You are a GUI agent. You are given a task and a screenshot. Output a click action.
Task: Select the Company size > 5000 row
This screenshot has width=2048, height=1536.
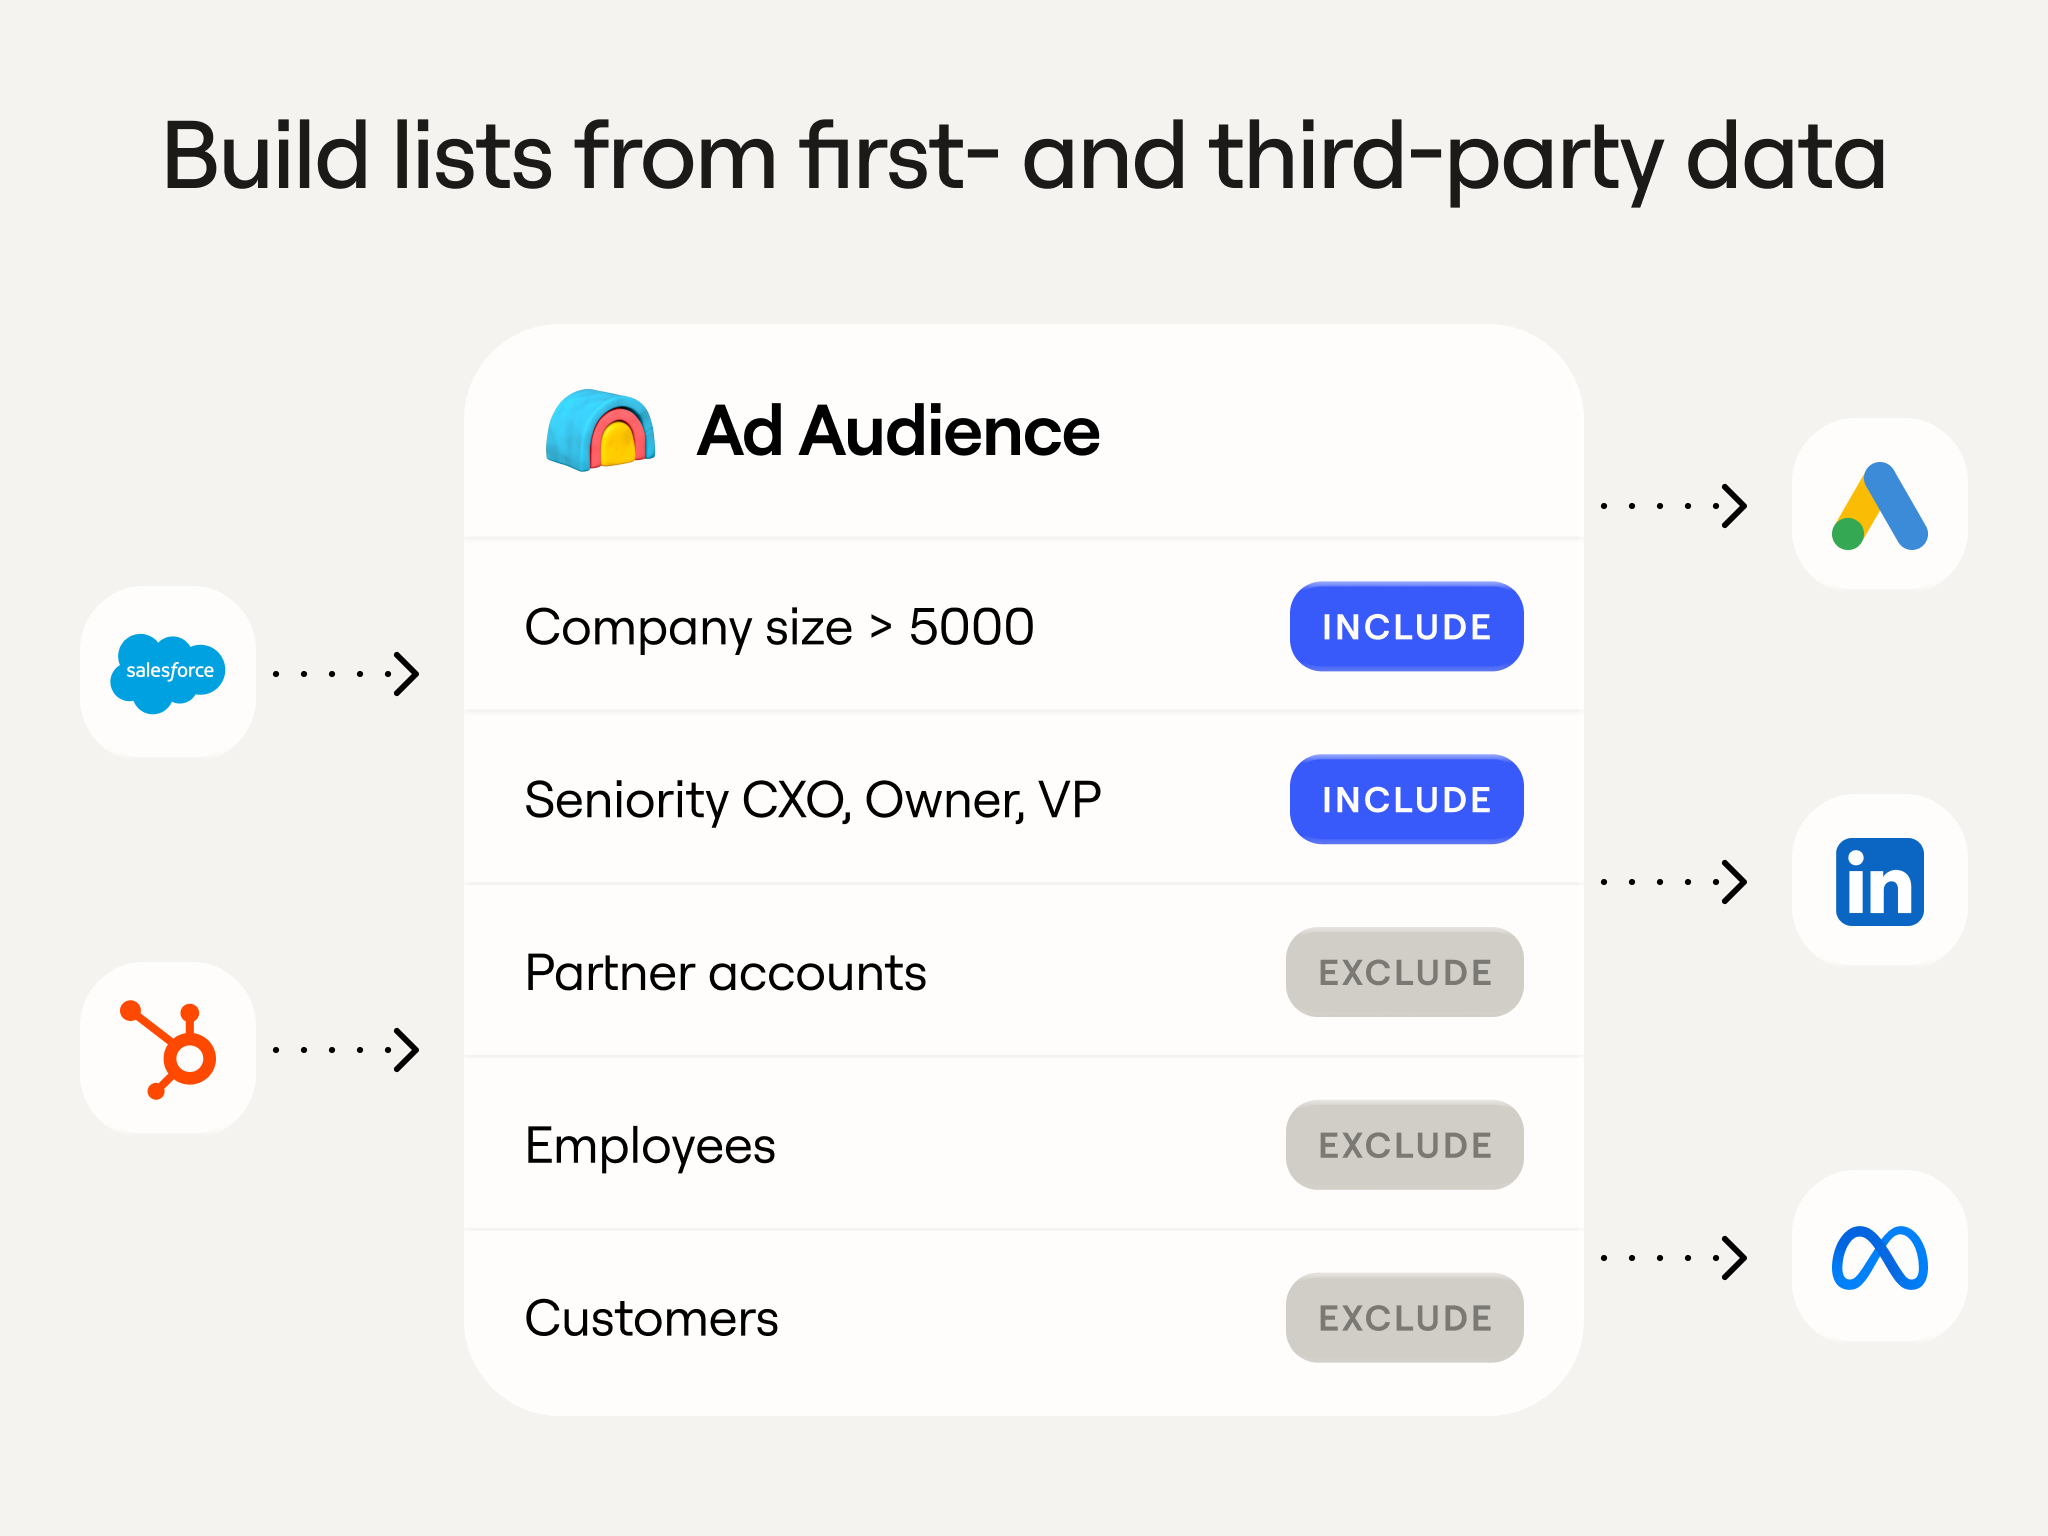pos(1024,626)
